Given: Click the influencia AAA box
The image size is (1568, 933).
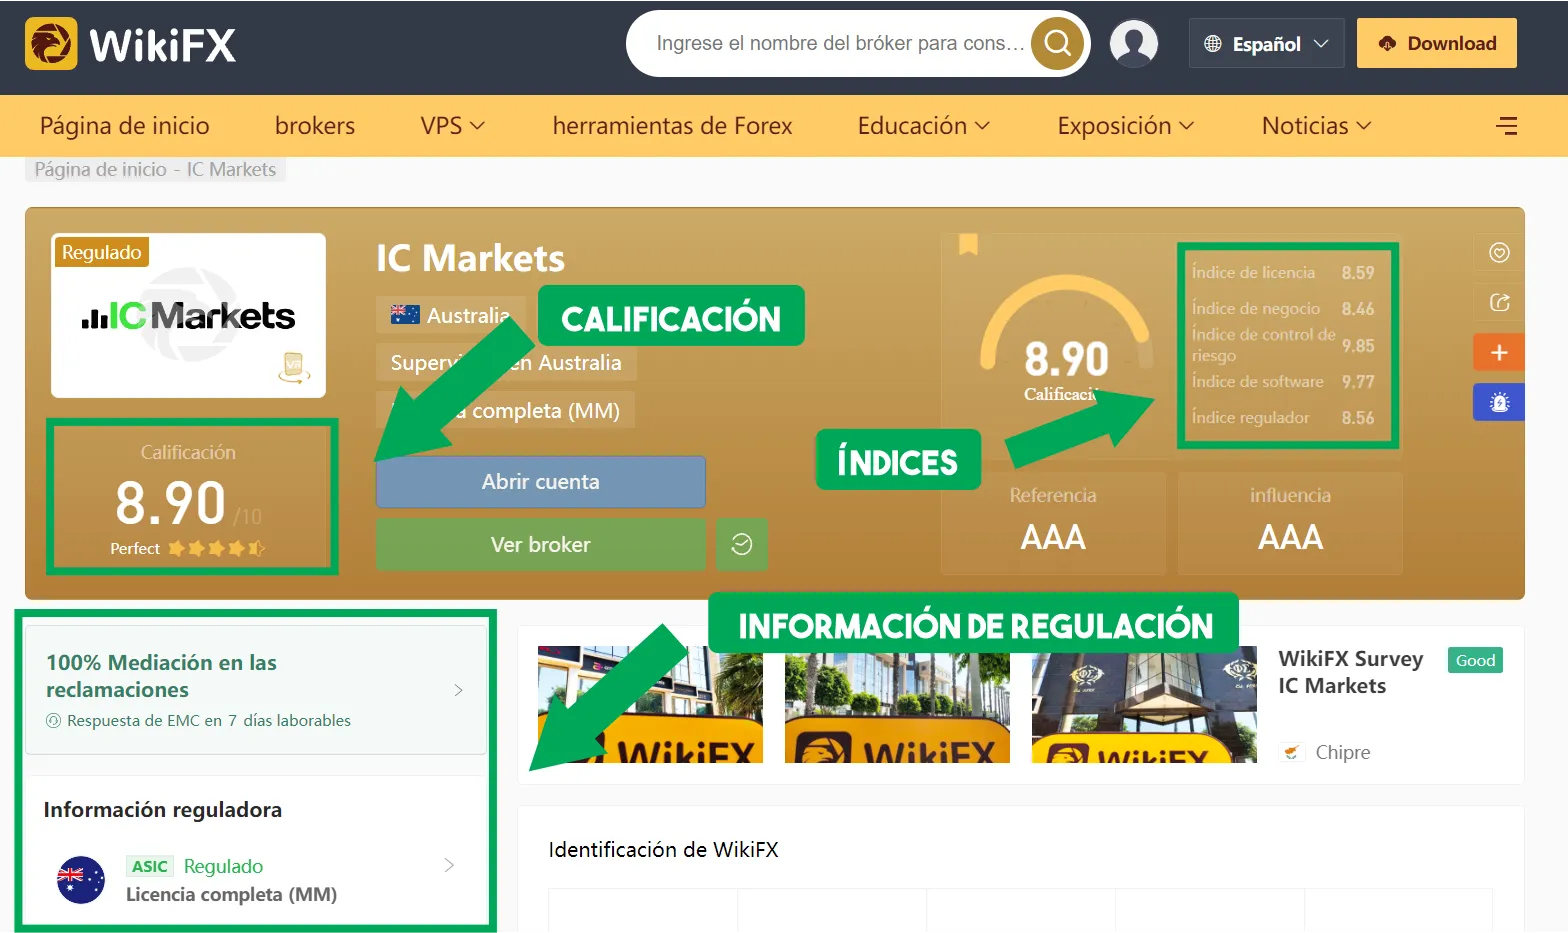Looking at the screenshot, I should 1290,523.
